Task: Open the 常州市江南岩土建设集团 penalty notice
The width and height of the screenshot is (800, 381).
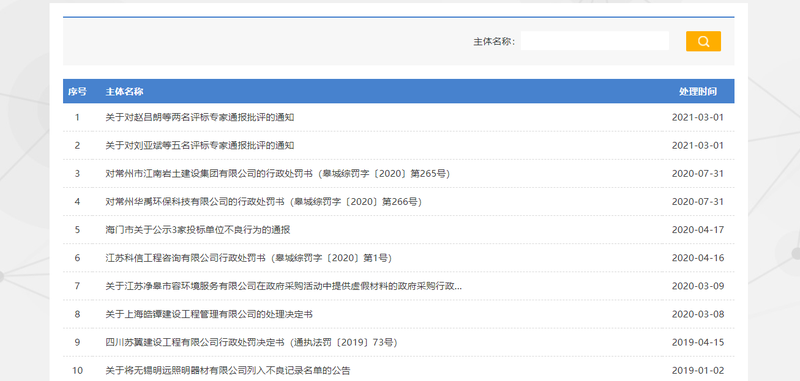Action: point(278,173)
